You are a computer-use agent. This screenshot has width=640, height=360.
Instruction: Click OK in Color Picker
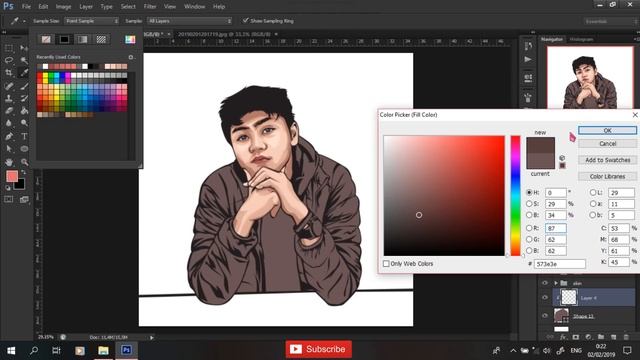tap(607, 130)
